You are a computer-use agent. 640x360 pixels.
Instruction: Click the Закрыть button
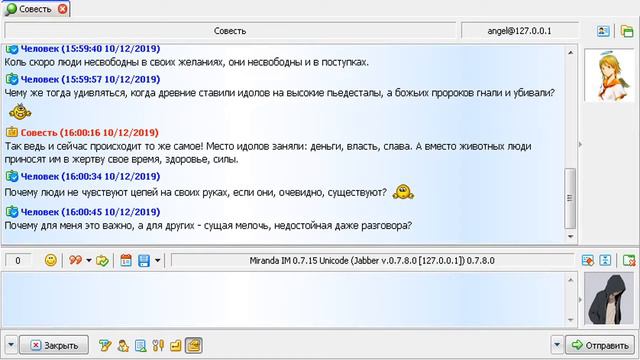[x=54, y=345]
